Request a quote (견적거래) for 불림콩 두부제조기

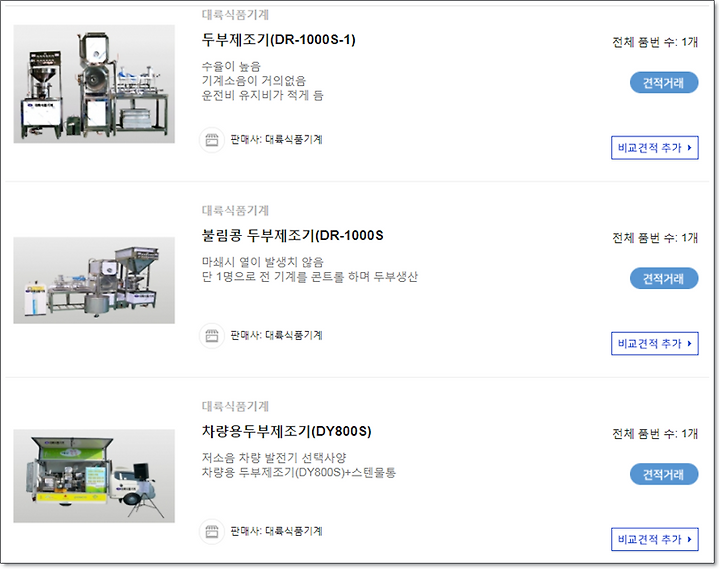point(664,278)
